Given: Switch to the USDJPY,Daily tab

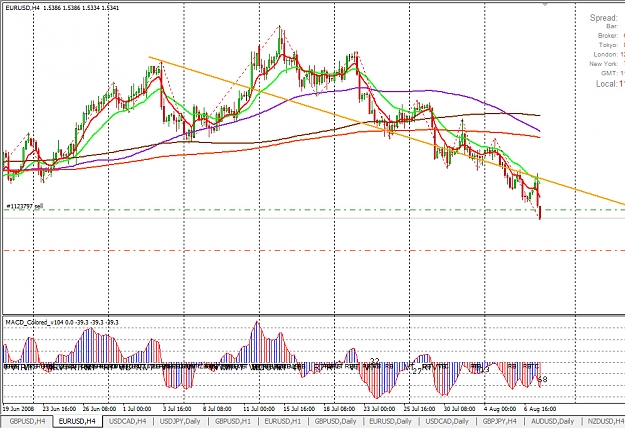Looking at the screenshot, I should click(x=180, y=421).
